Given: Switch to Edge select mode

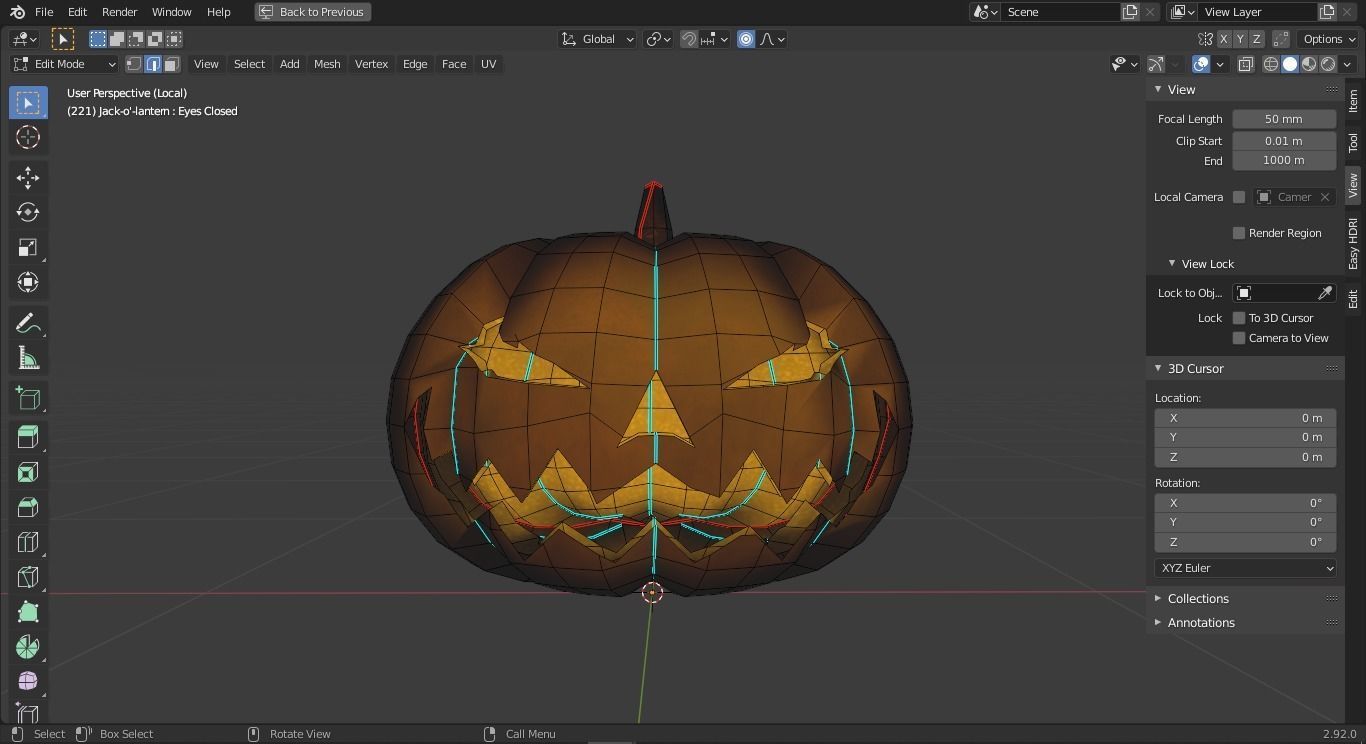Looking at the screenshot, I should tap(153, 64).
